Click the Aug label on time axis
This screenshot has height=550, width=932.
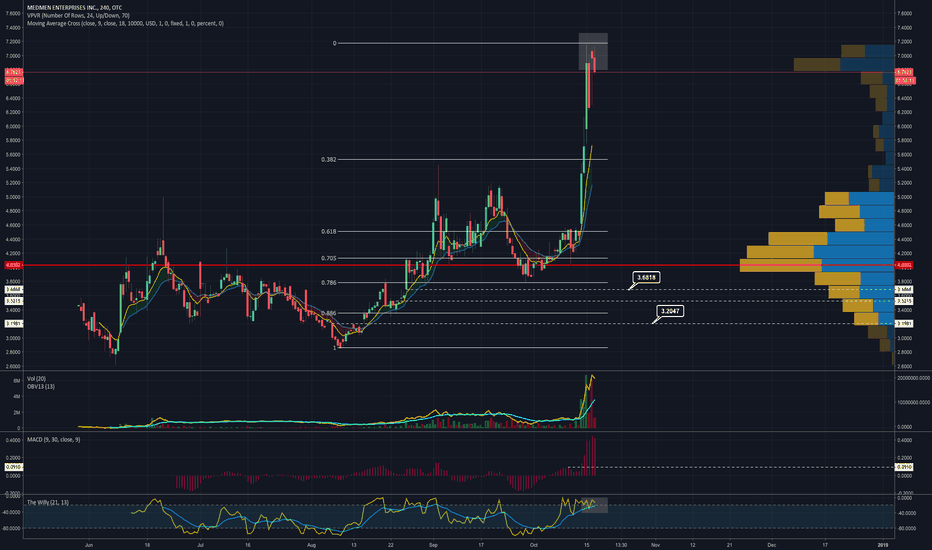(x=312, y=545)
